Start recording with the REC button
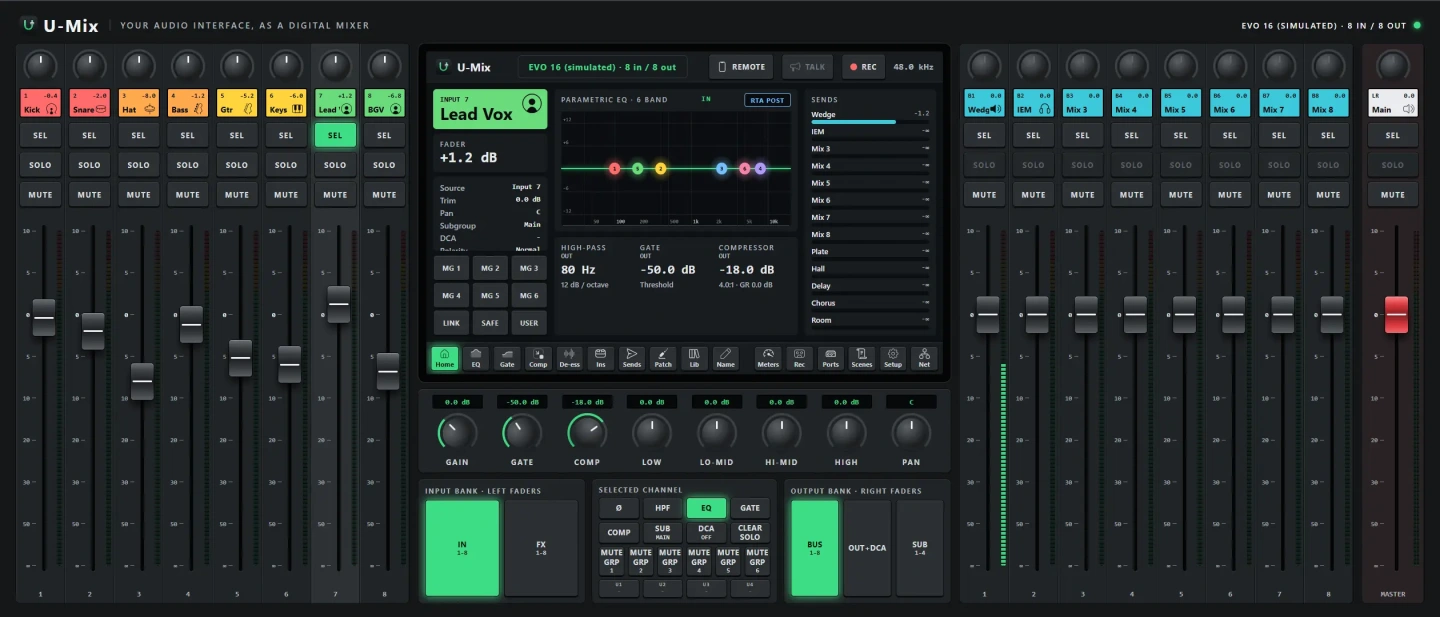The height and width of the screenshot is (617, 1440). point(864,67)
